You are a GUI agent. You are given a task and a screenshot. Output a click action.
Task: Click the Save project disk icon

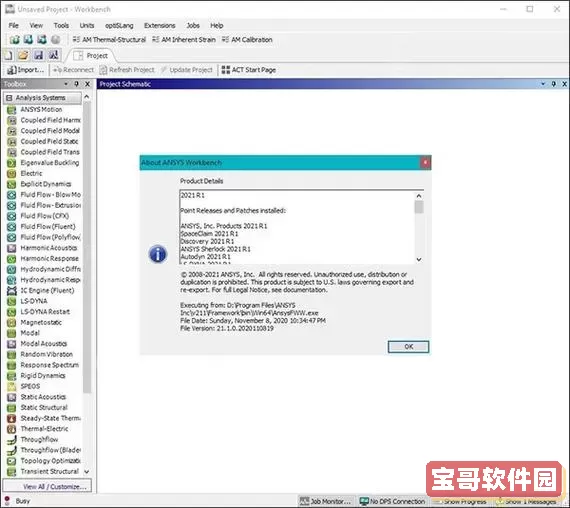coord(39,55)
